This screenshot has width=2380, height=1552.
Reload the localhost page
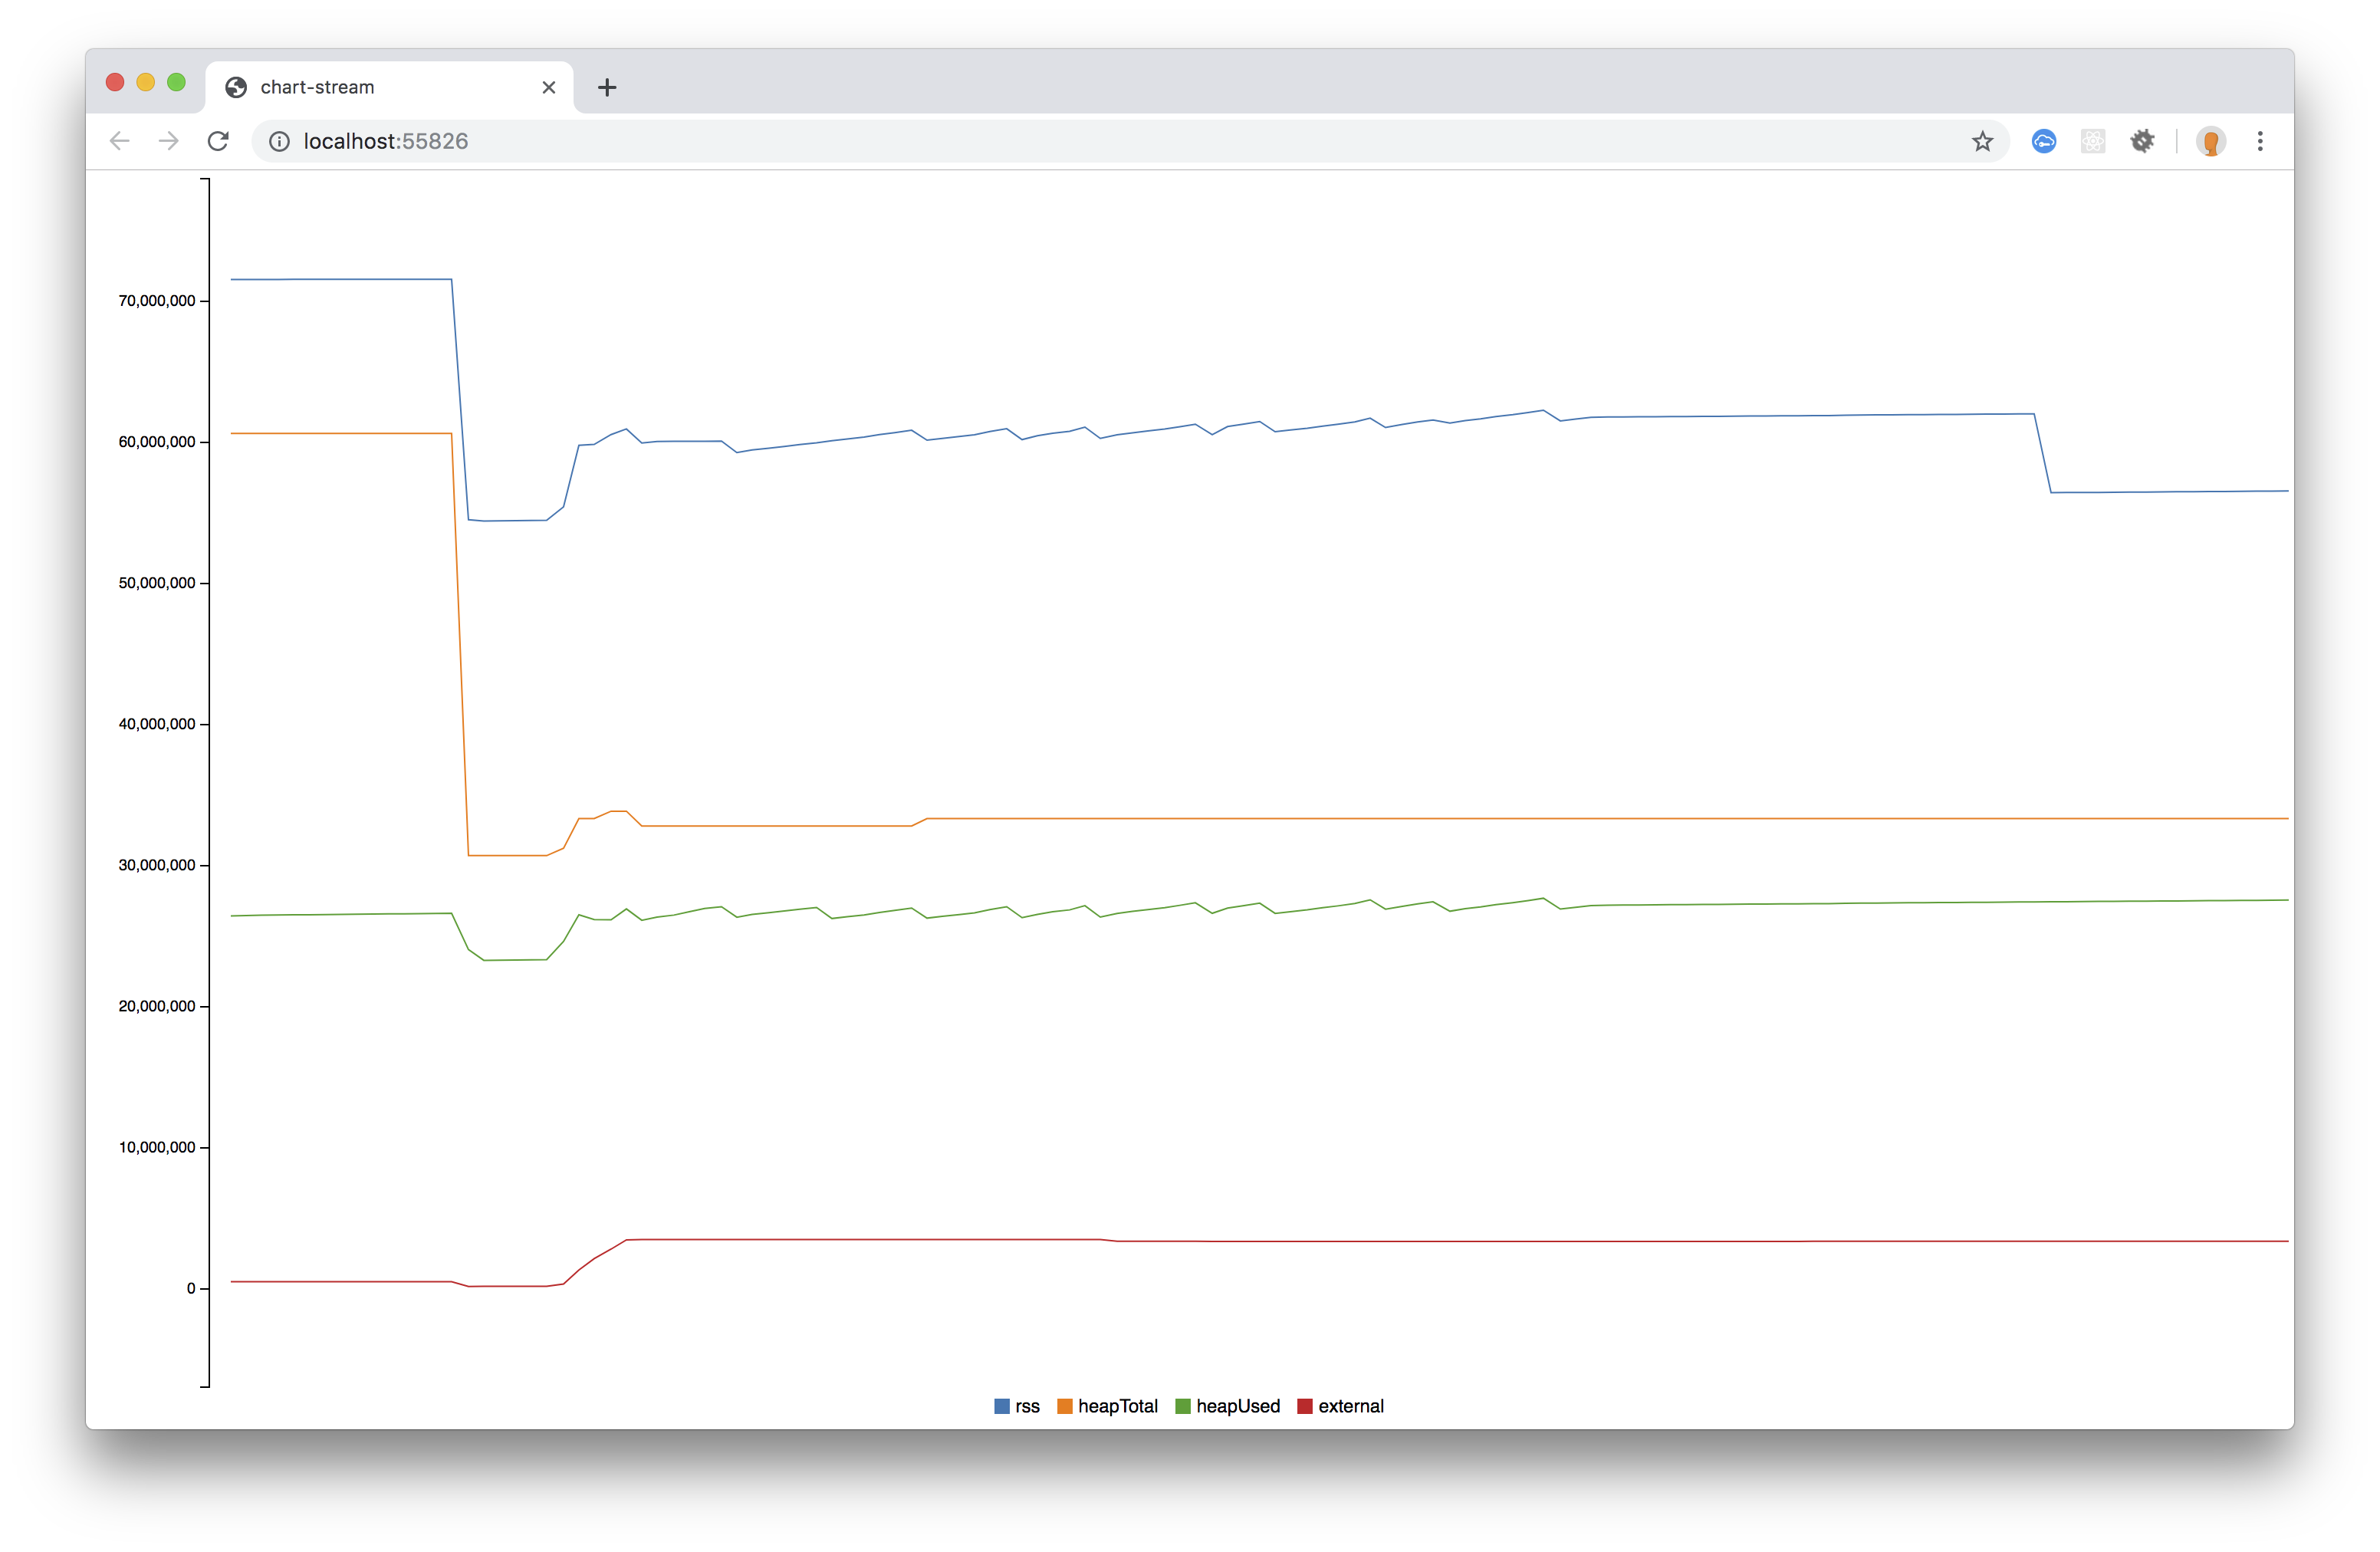pos(218,141)
